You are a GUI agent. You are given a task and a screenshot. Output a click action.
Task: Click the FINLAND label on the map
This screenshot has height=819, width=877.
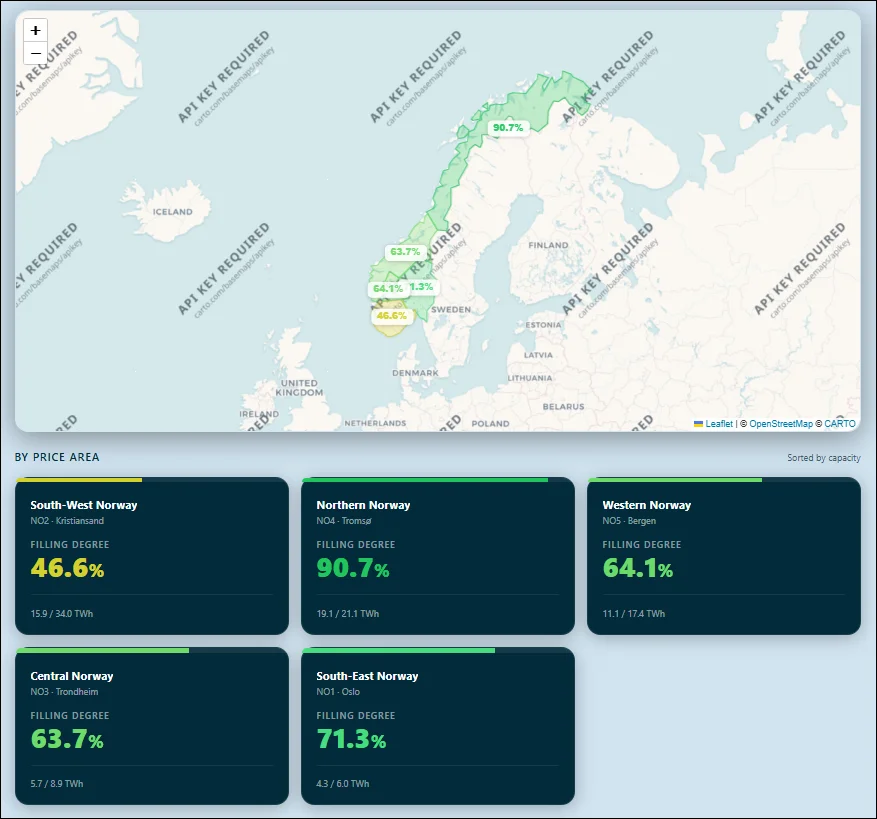548,245
